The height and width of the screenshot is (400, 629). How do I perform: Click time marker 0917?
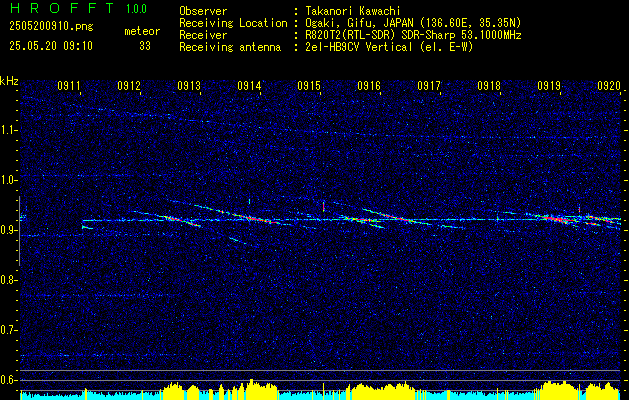429,85
